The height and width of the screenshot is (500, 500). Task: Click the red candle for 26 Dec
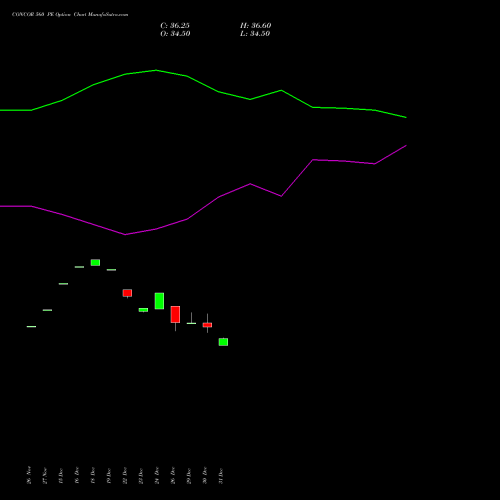(x=175, y=314)
